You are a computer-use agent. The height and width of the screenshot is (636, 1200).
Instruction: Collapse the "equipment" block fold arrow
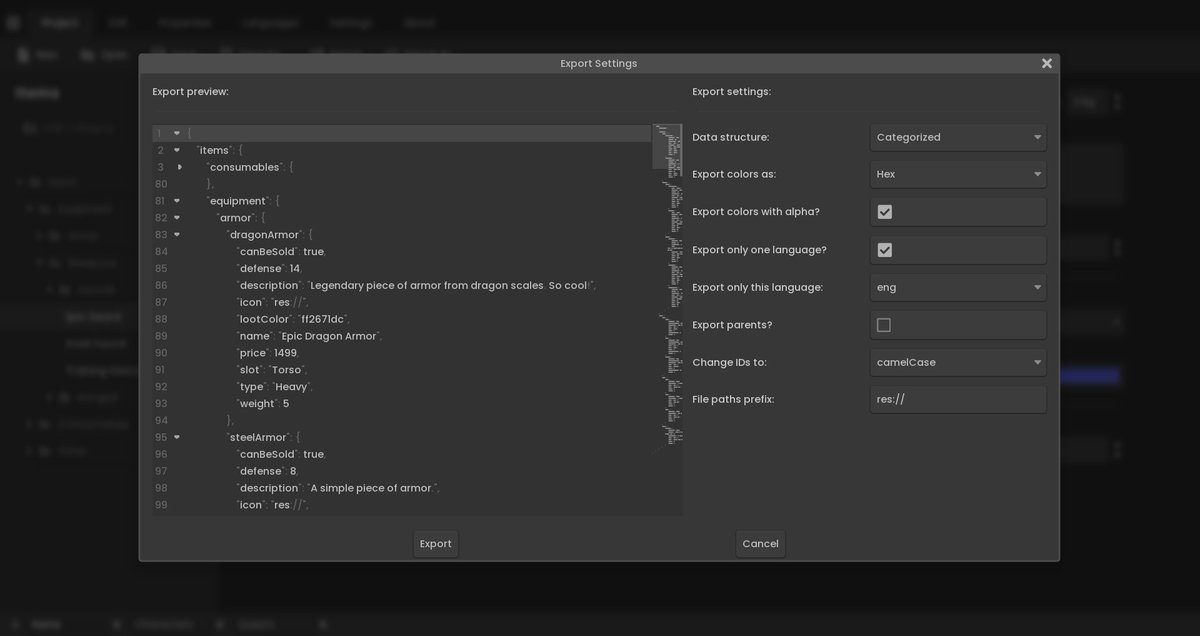point(177,201)
